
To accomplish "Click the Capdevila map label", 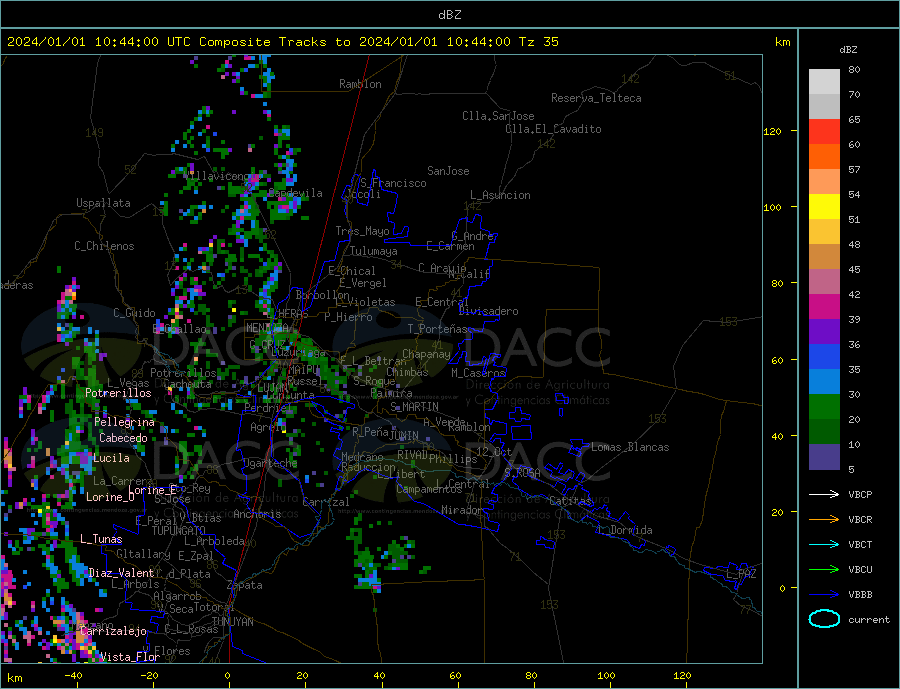I will click(x=296, y=193).
